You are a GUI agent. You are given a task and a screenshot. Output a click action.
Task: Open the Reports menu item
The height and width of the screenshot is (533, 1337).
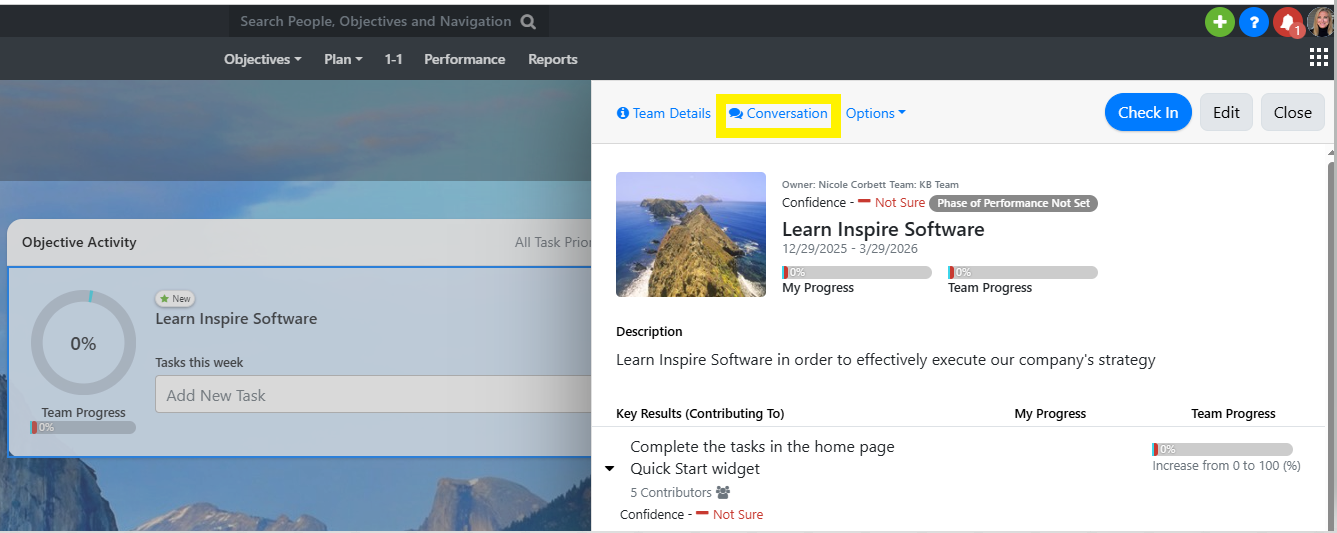[552, 59]
